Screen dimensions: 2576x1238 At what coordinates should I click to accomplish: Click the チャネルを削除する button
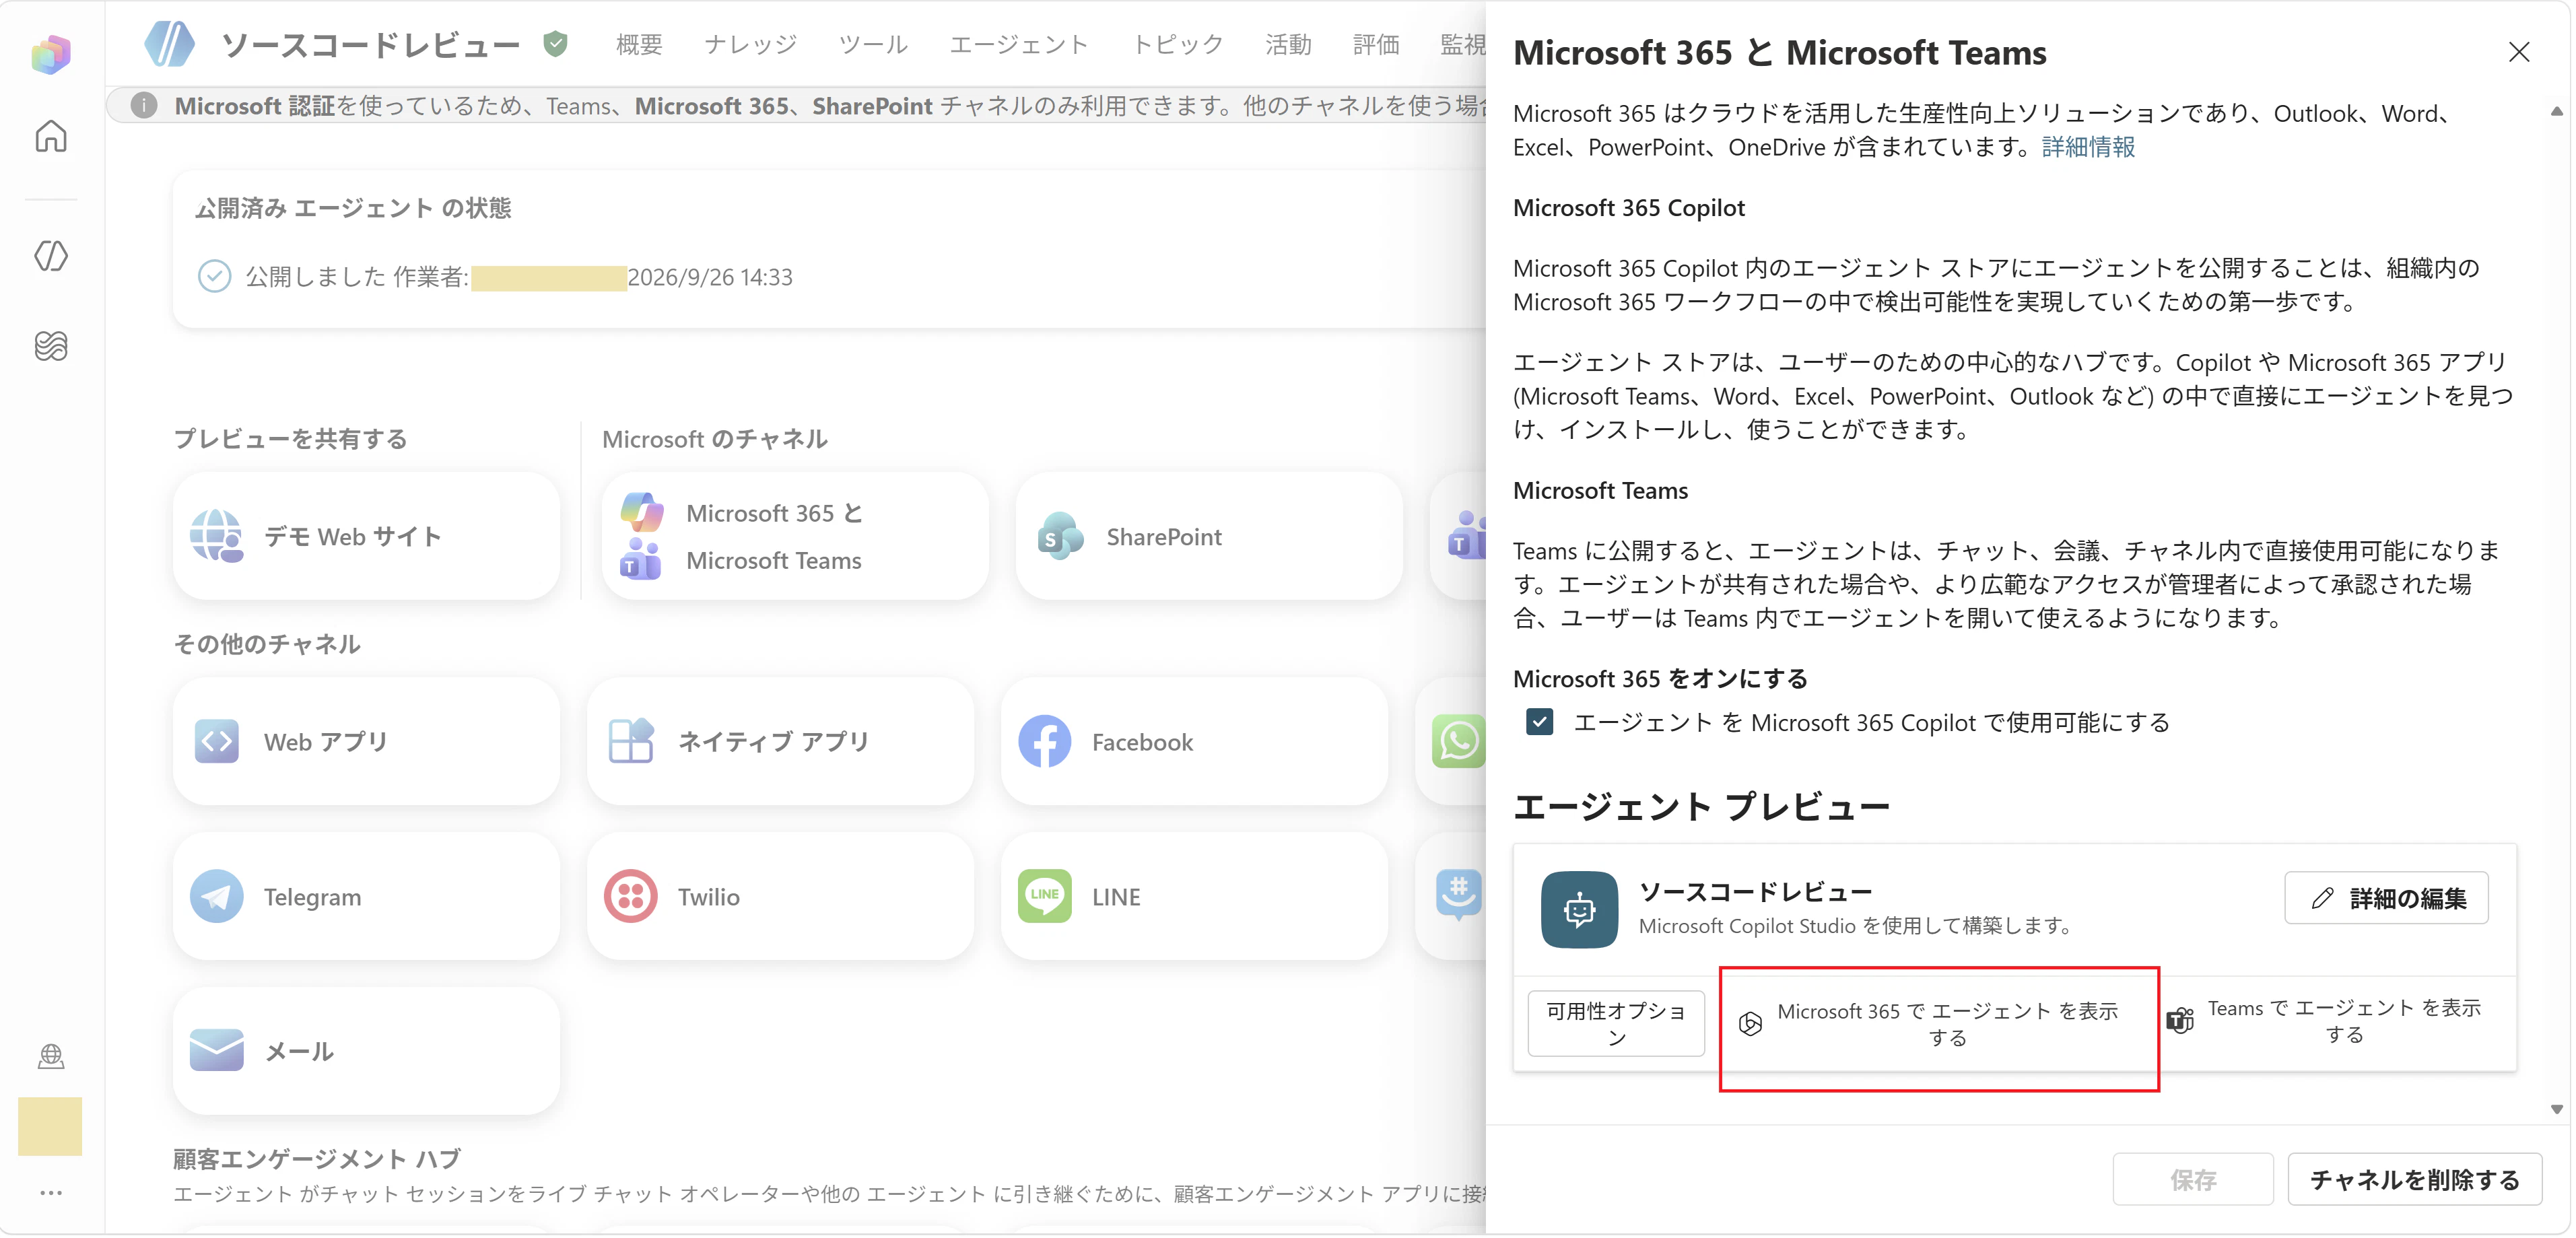tap(2415, 1180)
